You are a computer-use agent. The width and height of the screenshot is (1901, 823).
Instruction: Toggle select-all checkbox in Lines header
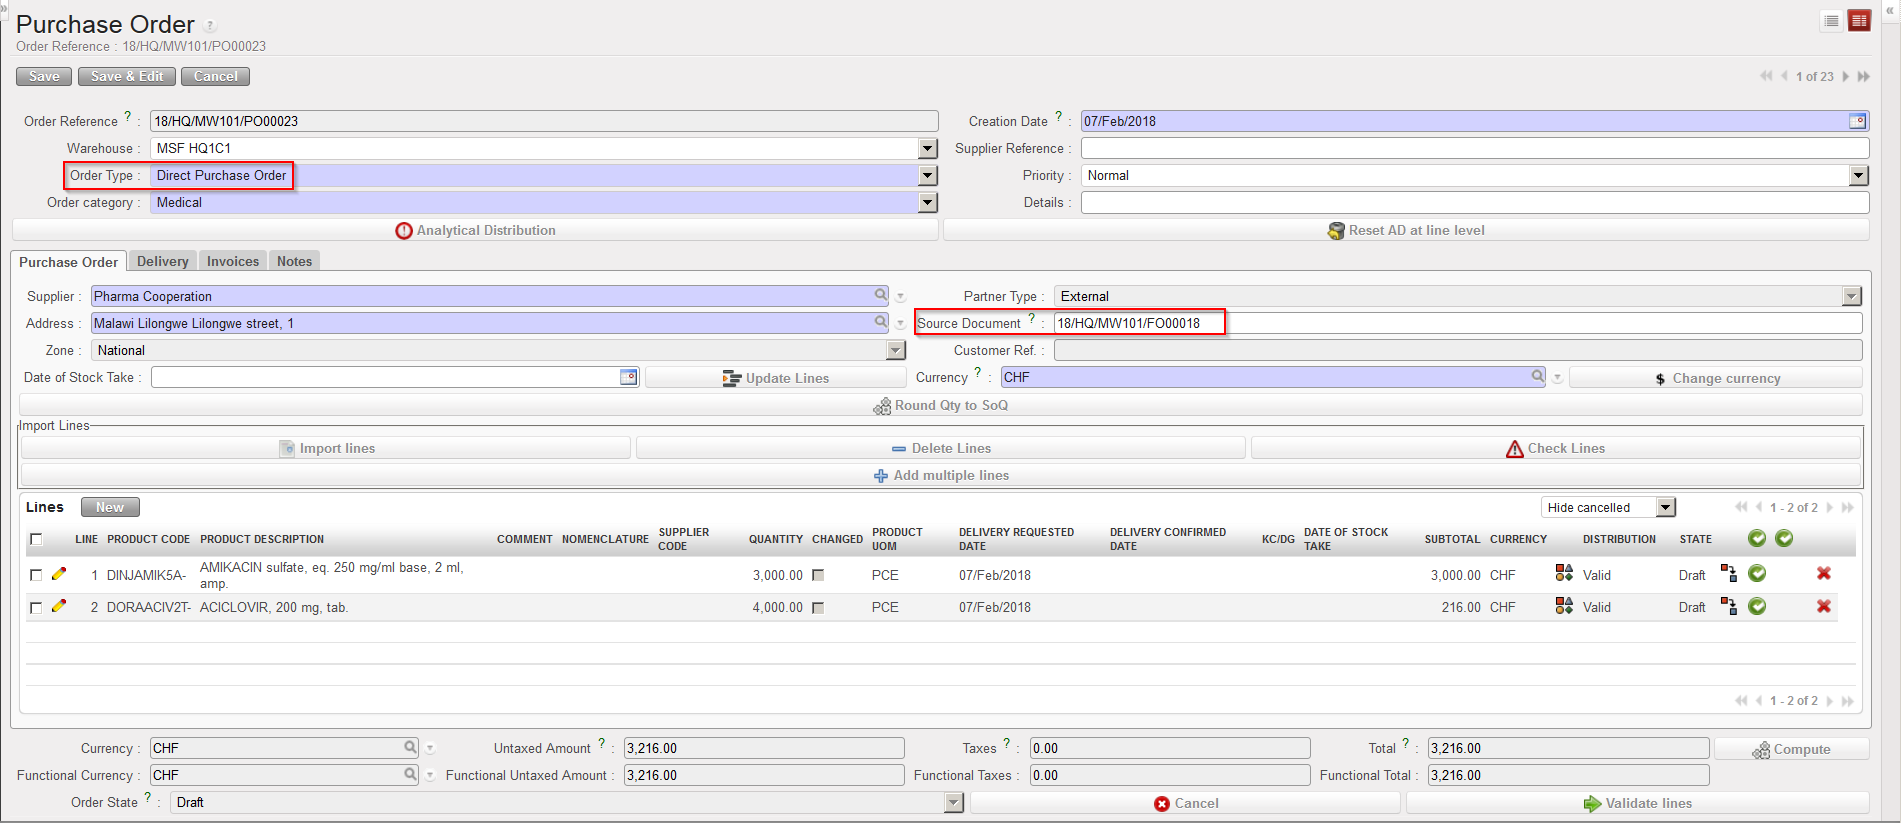(36, 539)
